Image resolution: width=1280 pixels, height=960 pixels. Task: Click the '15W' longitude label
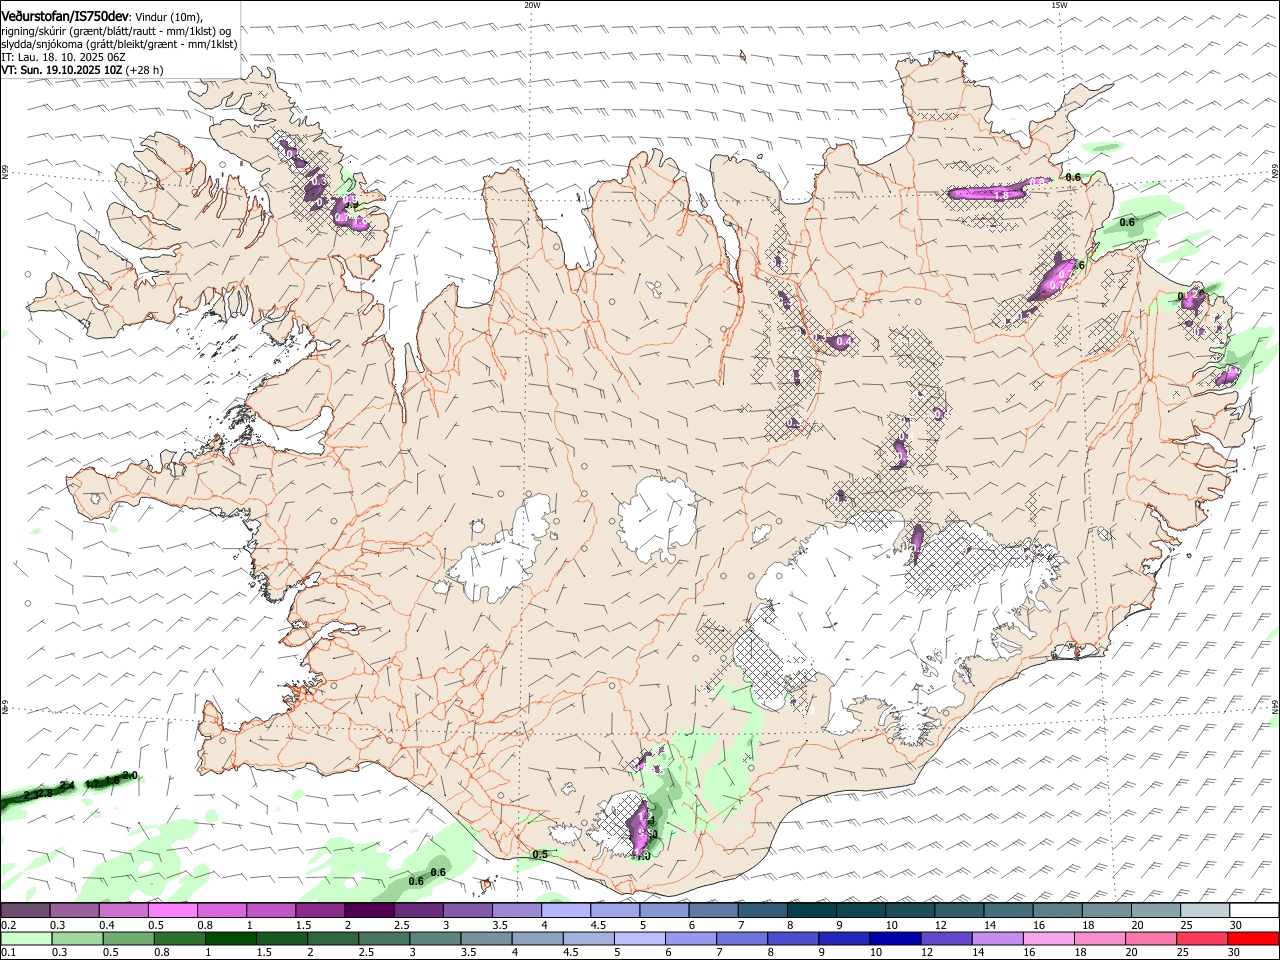pyautogui.click(x=1058, y=5)
